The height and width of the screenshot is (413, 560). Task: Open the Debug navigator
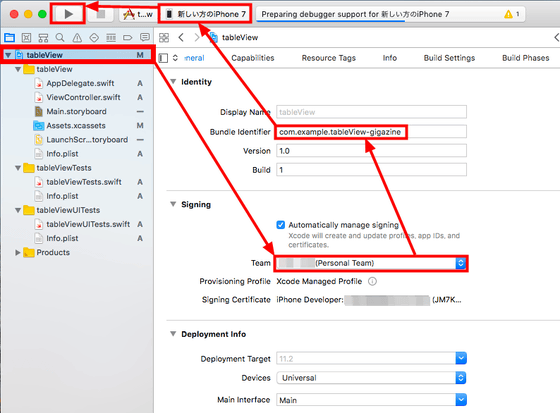point(111,38)
